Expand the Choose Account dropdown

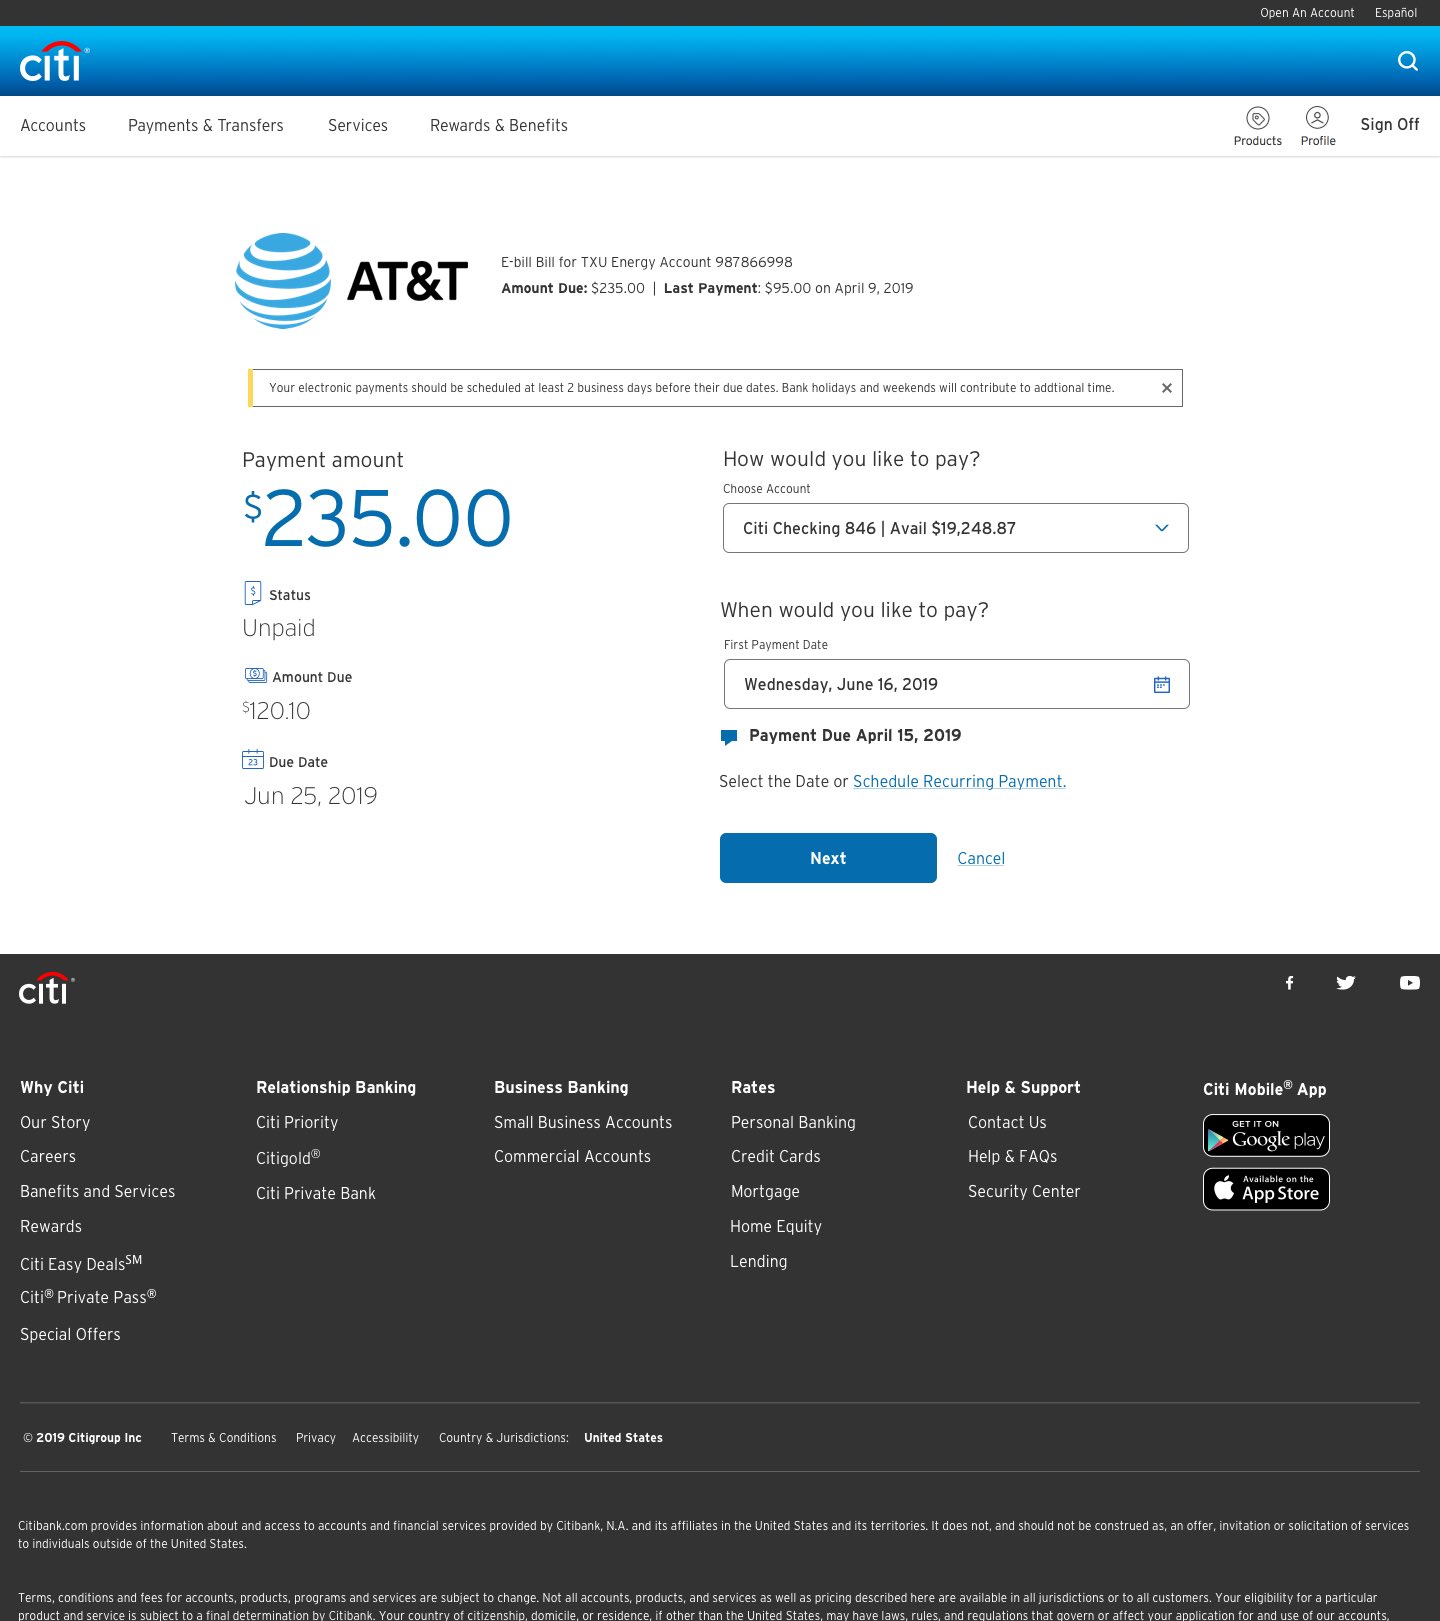click(x=956, y=528)
